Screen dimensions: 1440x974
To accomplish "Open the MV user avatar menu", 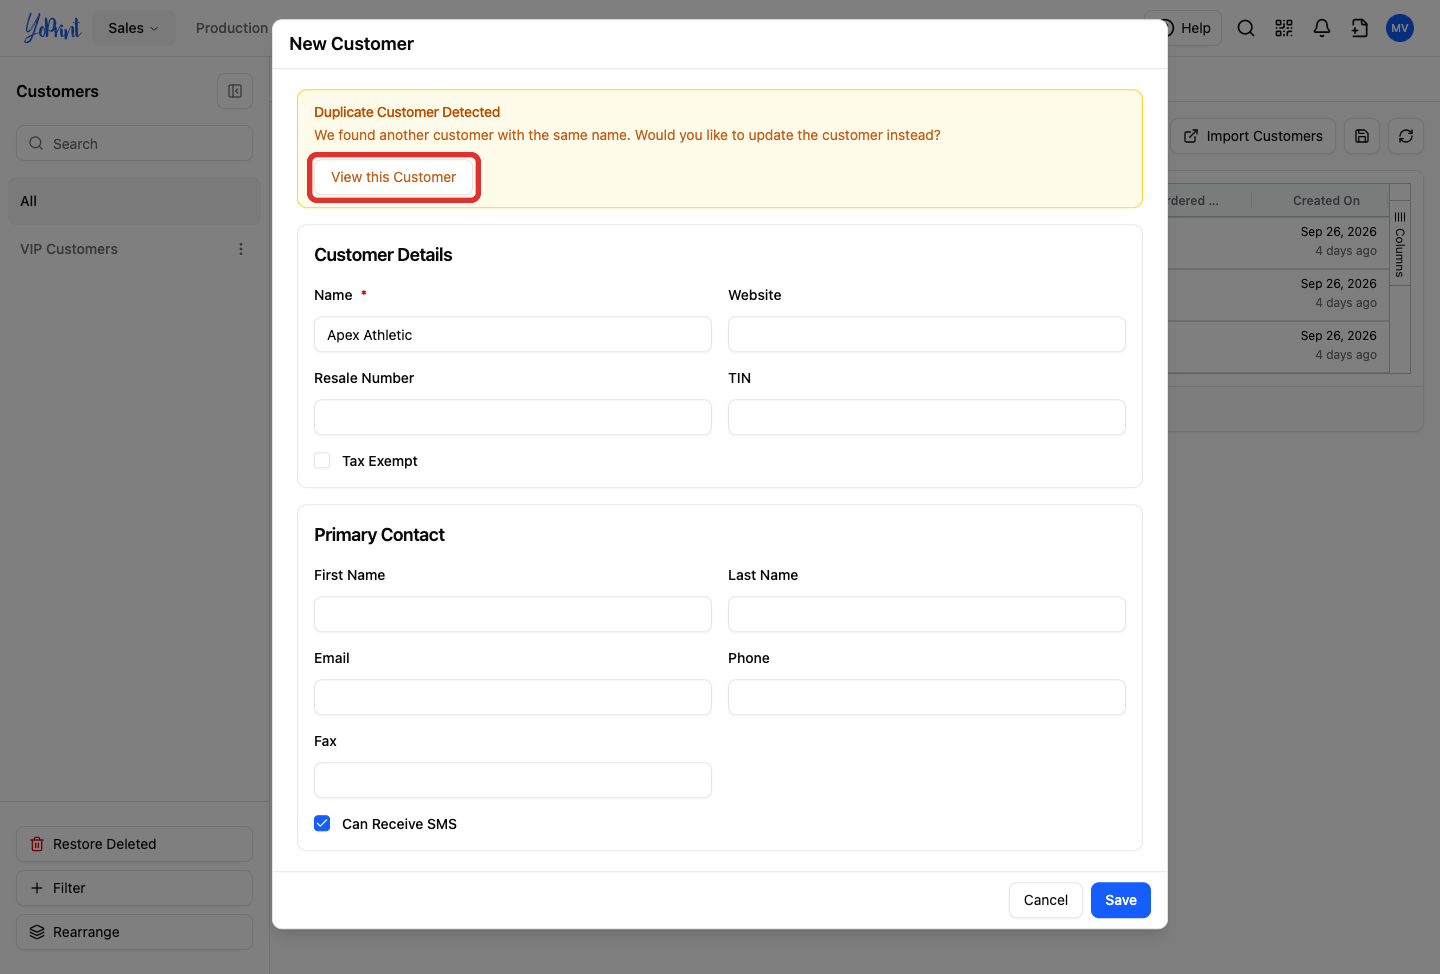I will [1400, 28].
